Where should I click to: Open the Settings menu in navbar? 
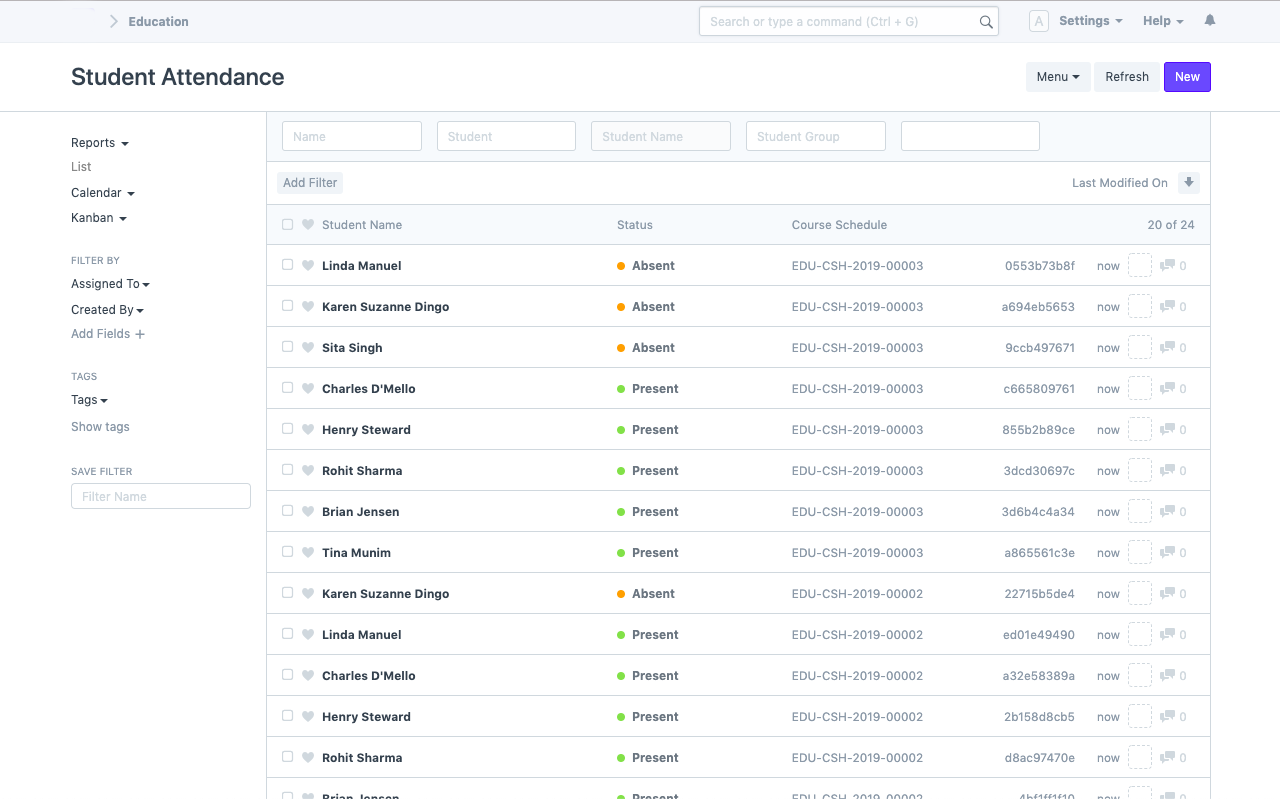tap(1090, 21)
